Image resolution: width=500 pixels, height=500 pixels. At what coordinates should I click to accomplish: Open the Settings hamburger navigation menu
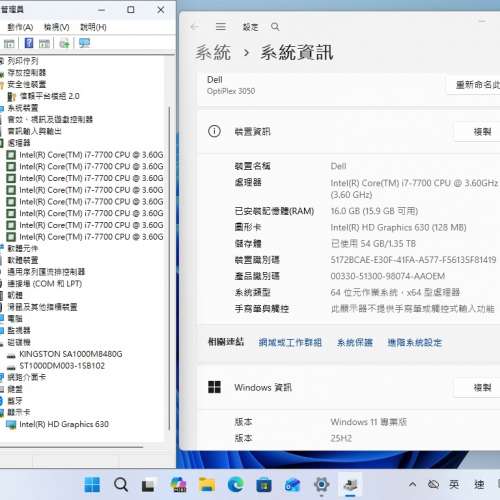221,27
